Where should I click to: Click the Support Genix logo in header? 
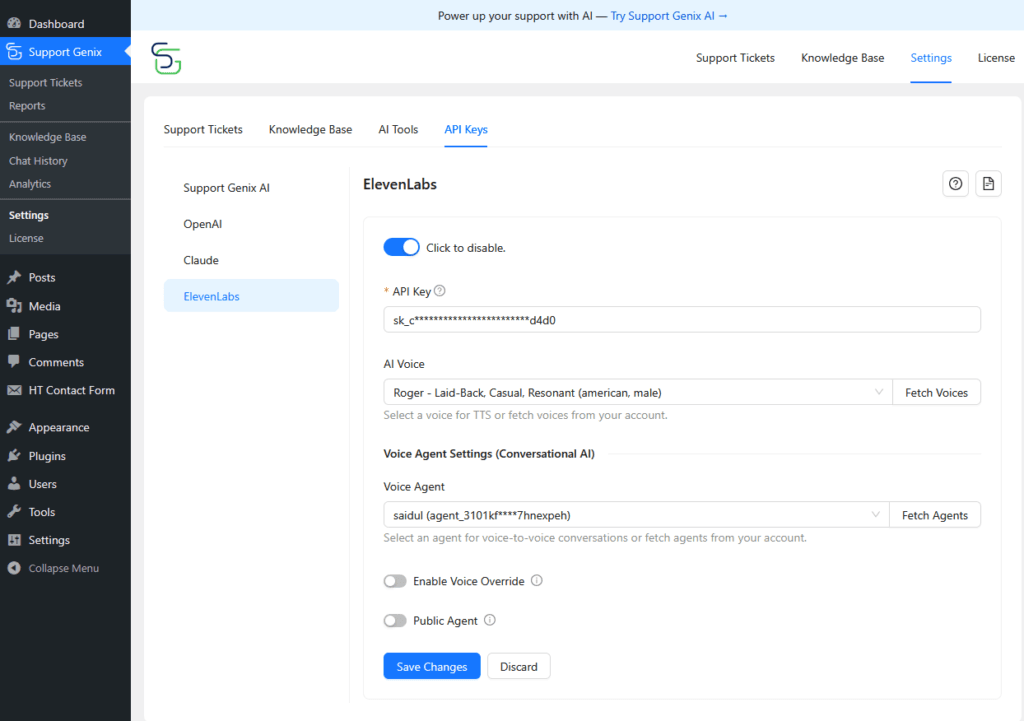[x=166, y=58]
